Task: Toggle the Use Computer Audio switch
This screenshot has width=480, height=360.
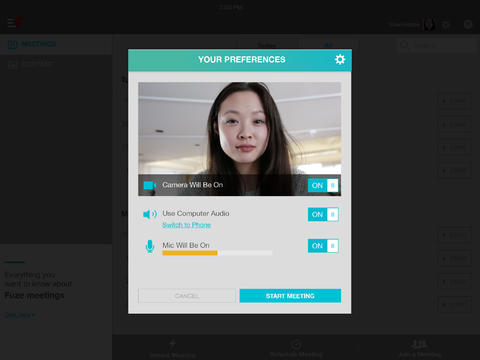Action: (x=323, y=214)
